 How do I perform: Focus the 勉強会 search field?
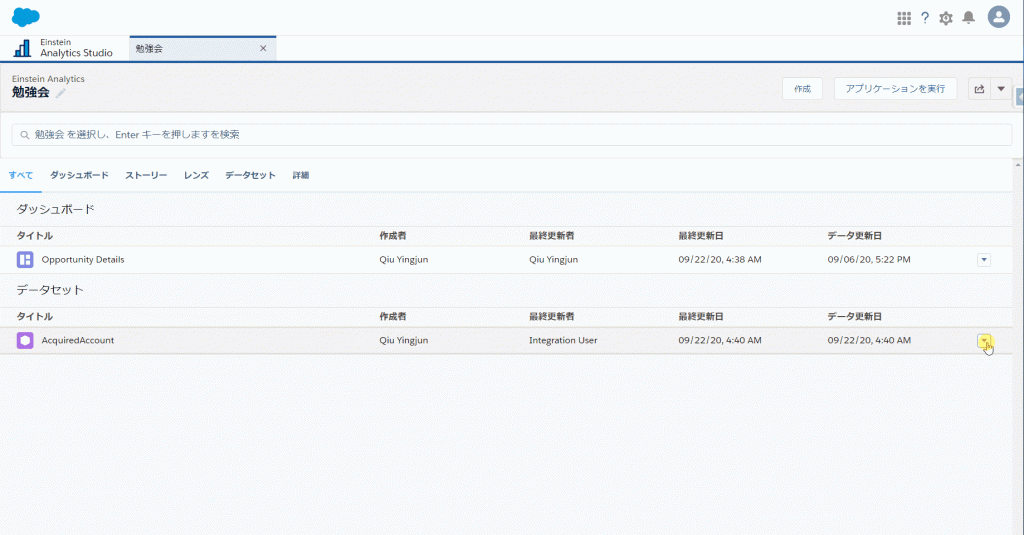coord(512,134)
